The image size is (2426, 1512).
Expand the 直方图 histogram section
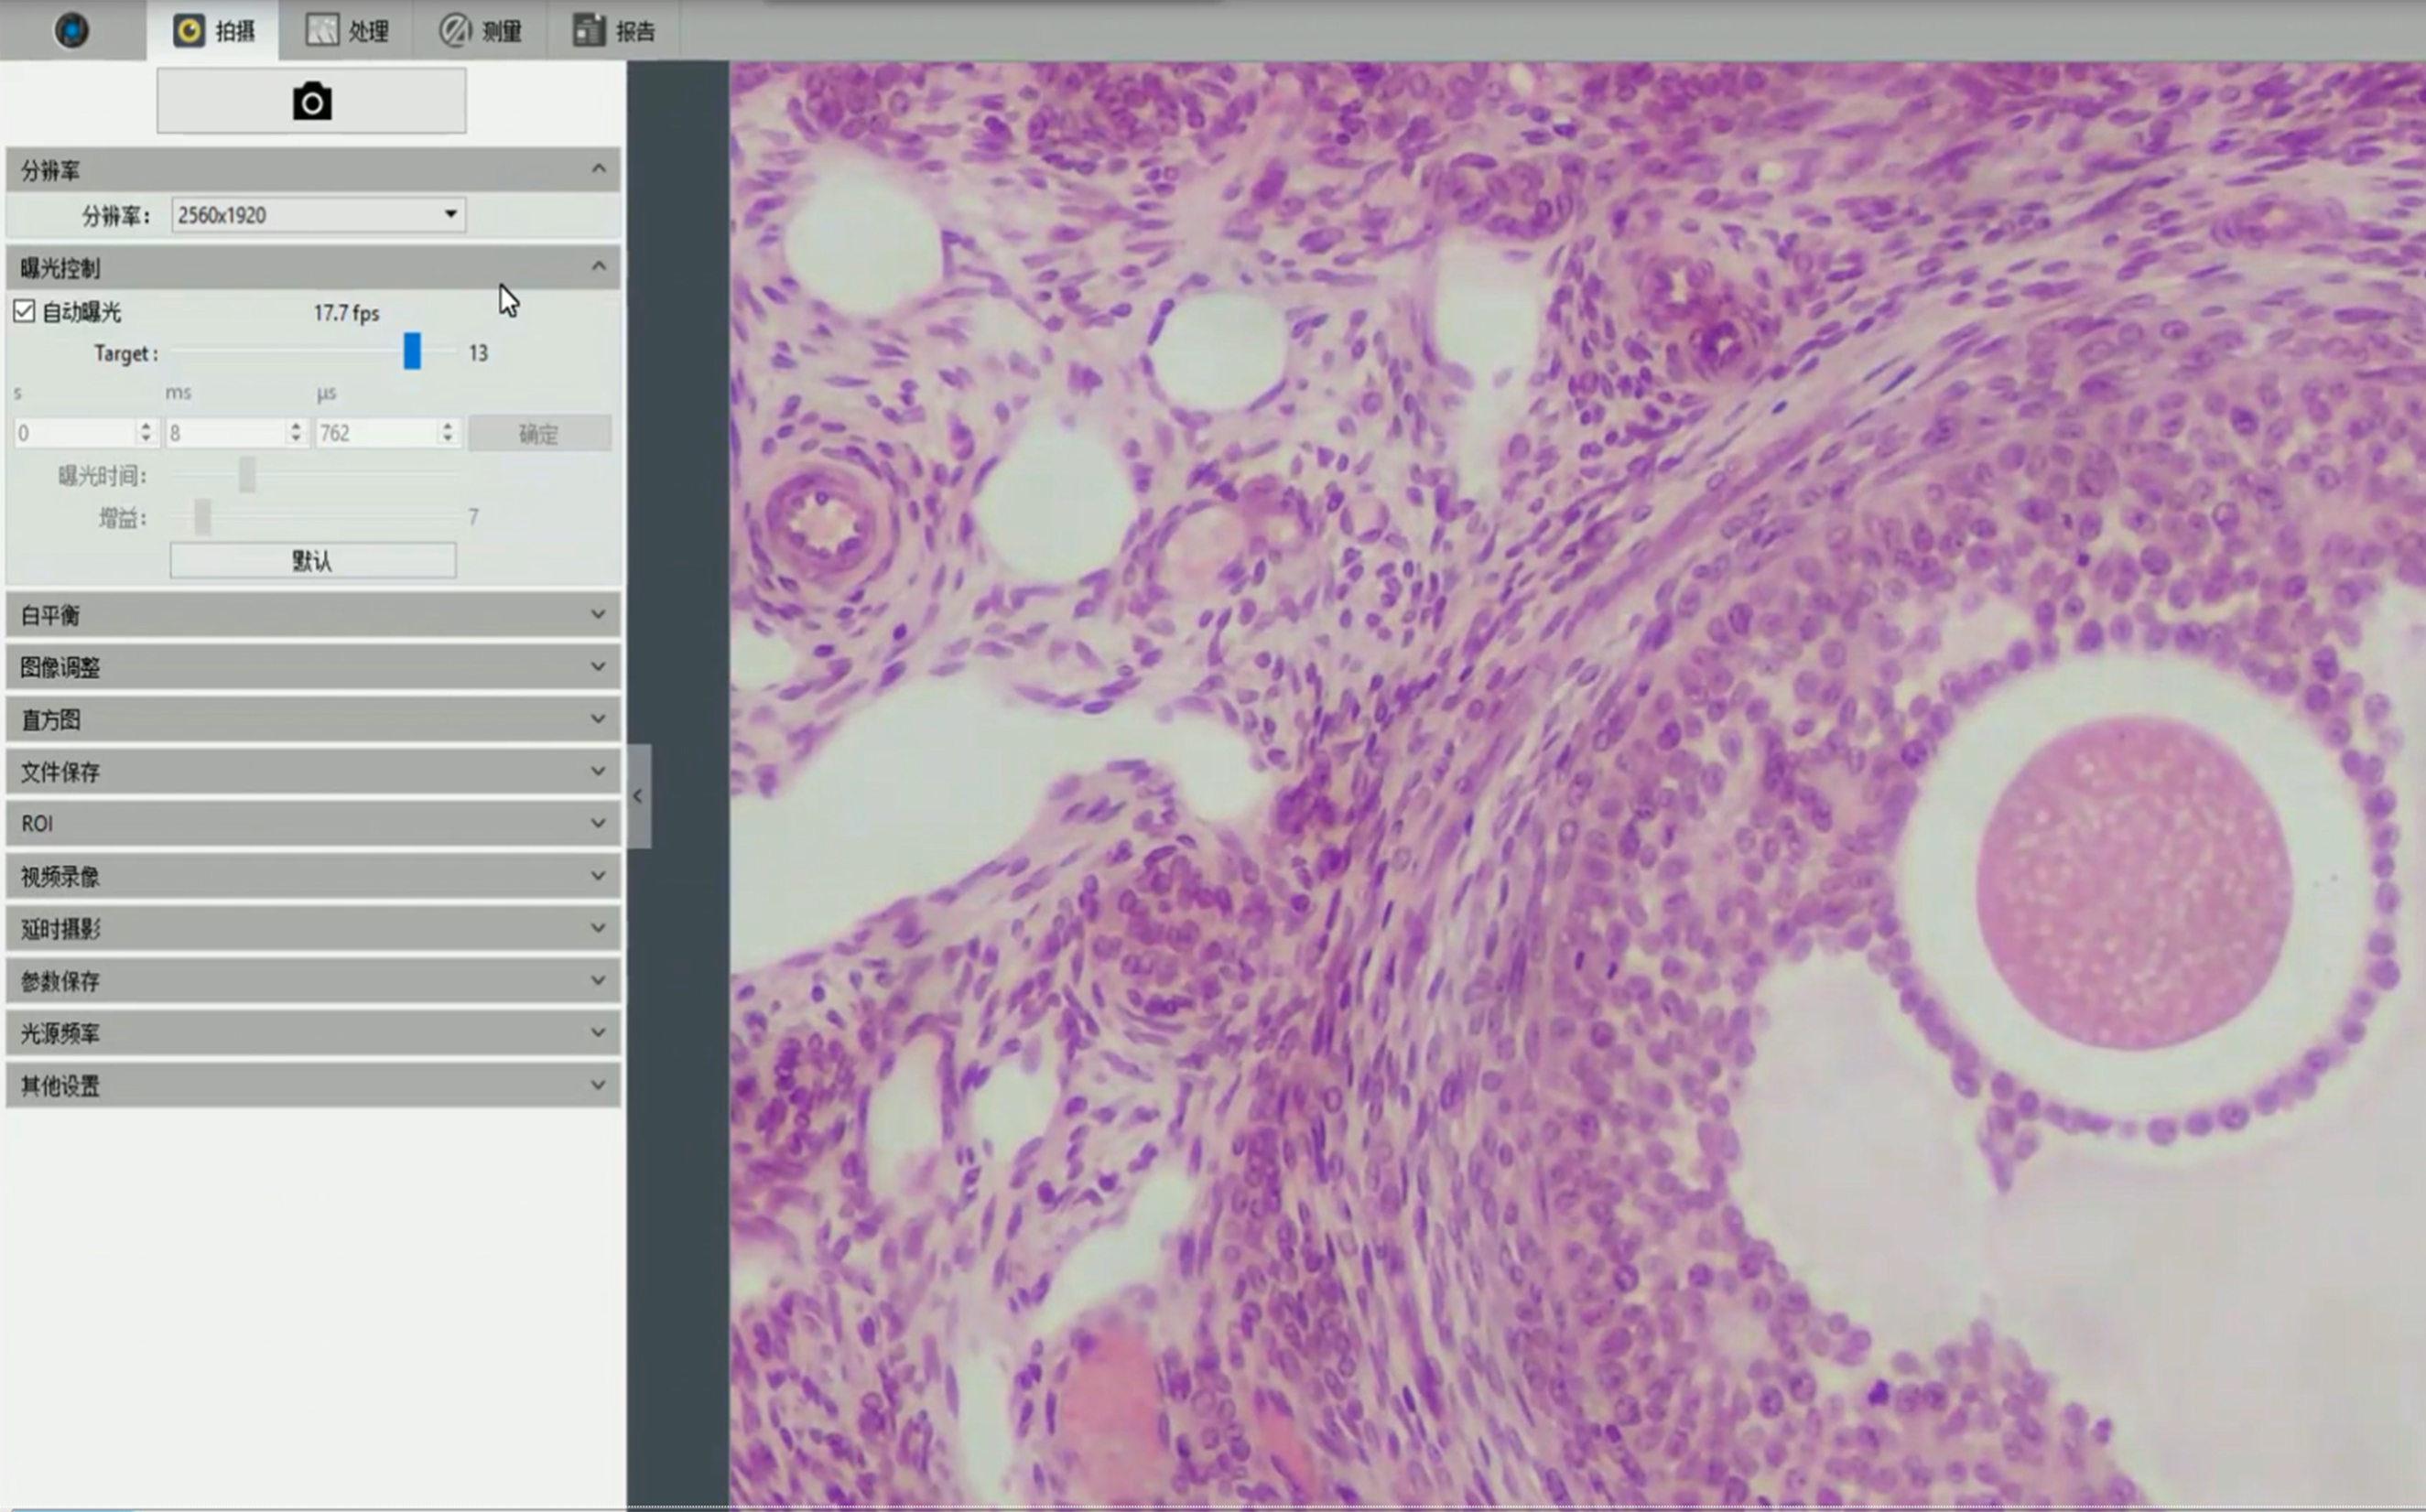click(598, 718)
